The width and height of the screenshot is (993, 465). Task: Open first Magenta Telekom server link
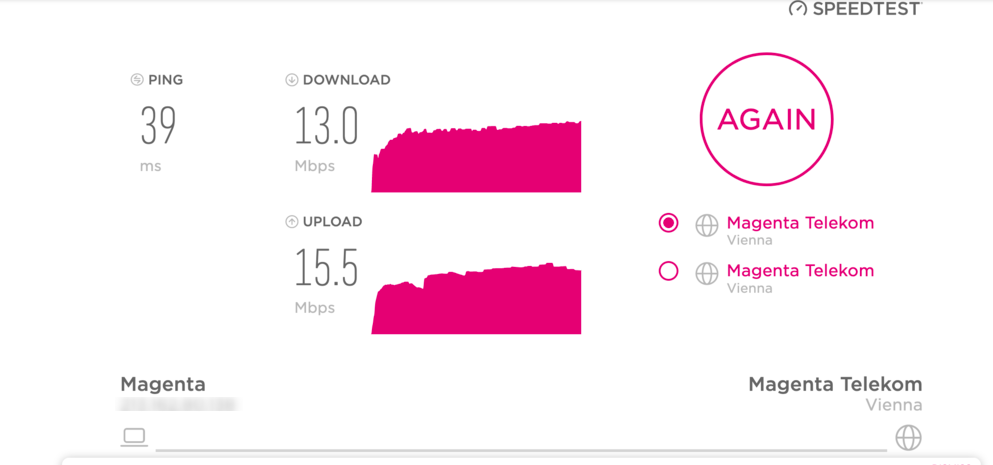pos(800,223)
